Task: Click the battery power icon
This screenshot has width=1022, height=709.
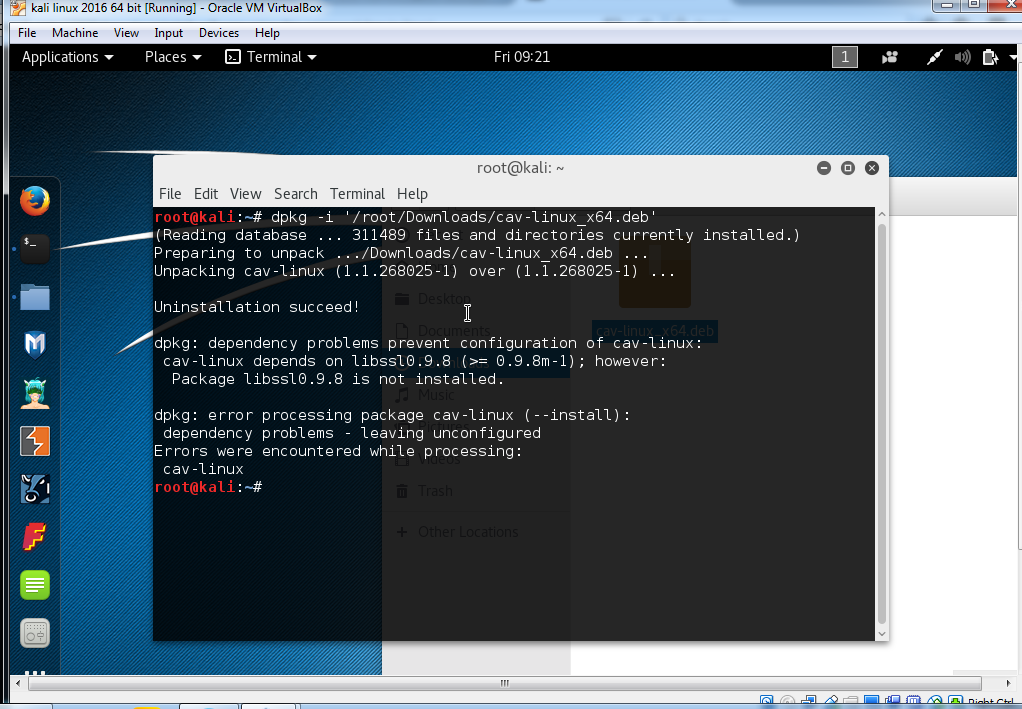Action: pyautogui.click(x=990, y=57)
